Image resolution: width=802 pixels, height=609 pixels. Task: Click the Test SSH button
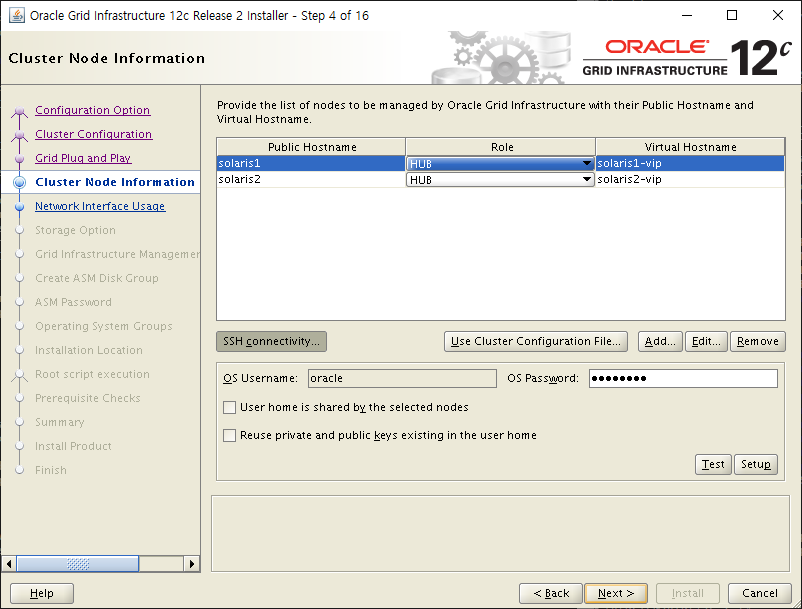pos(713,464)
